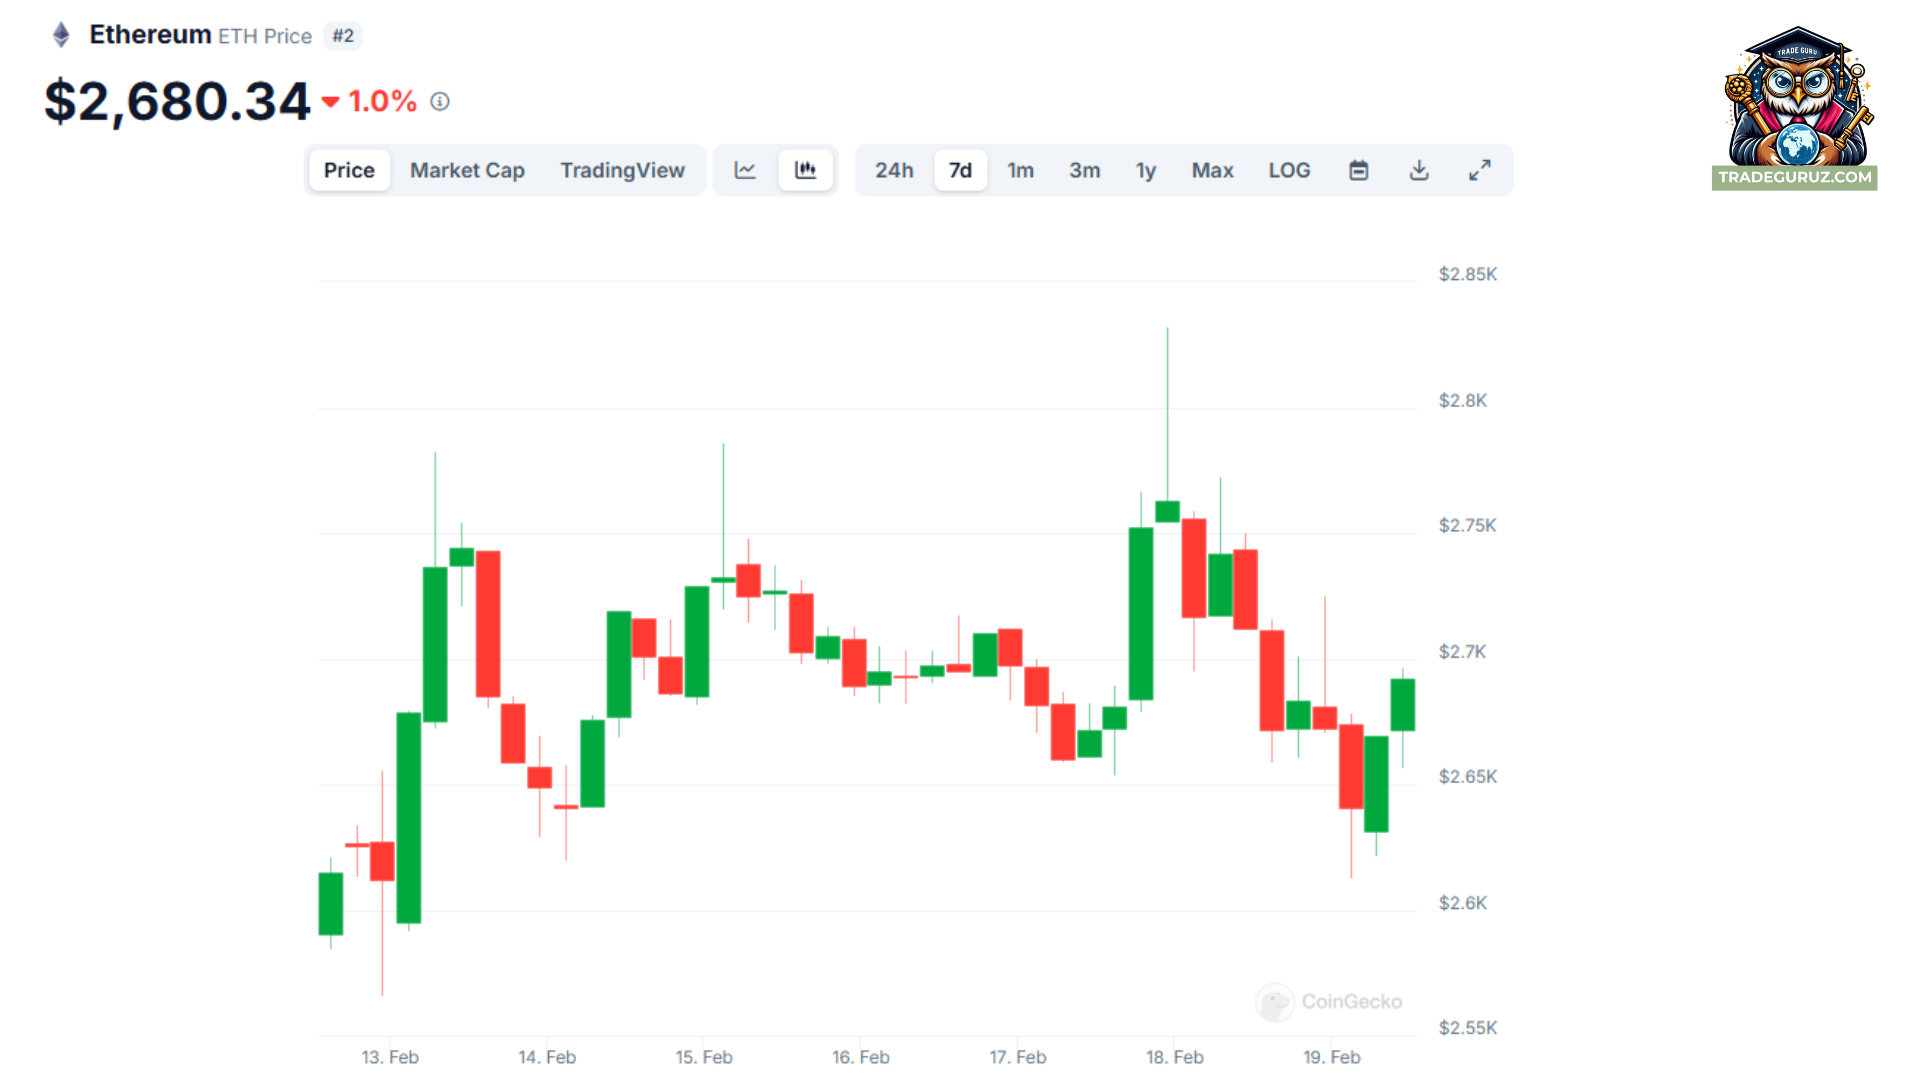Viewport: 1920px width, 1080px height.
Task: Select the candlestick chart view icon
Action: [805, 170]
